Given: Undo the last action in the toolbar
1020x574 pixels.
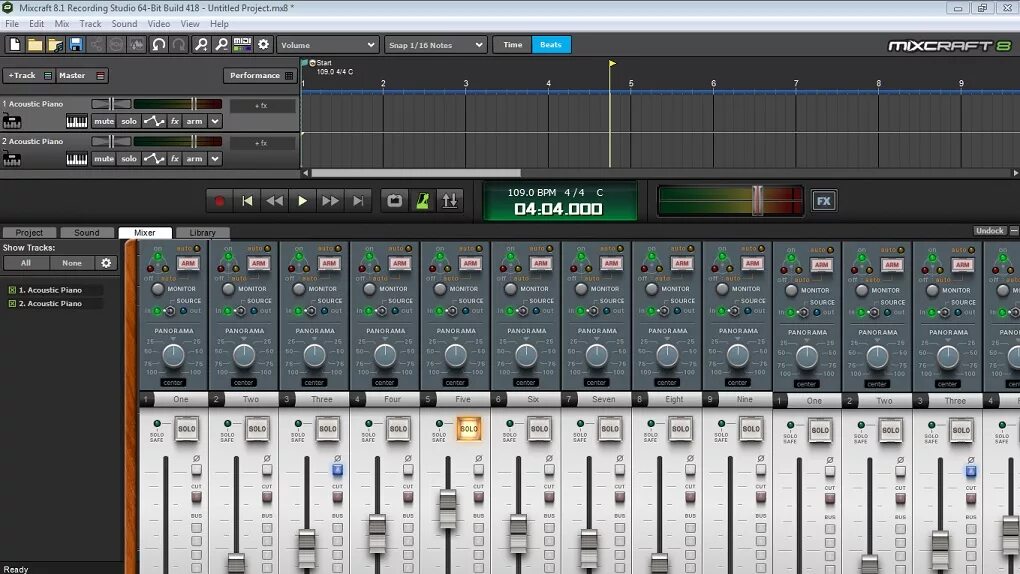Looking at the screenshot, I should pos(159,44).
